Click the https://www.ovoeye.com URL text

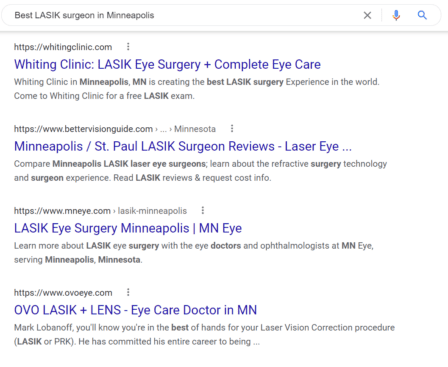[x=63, y=293]
